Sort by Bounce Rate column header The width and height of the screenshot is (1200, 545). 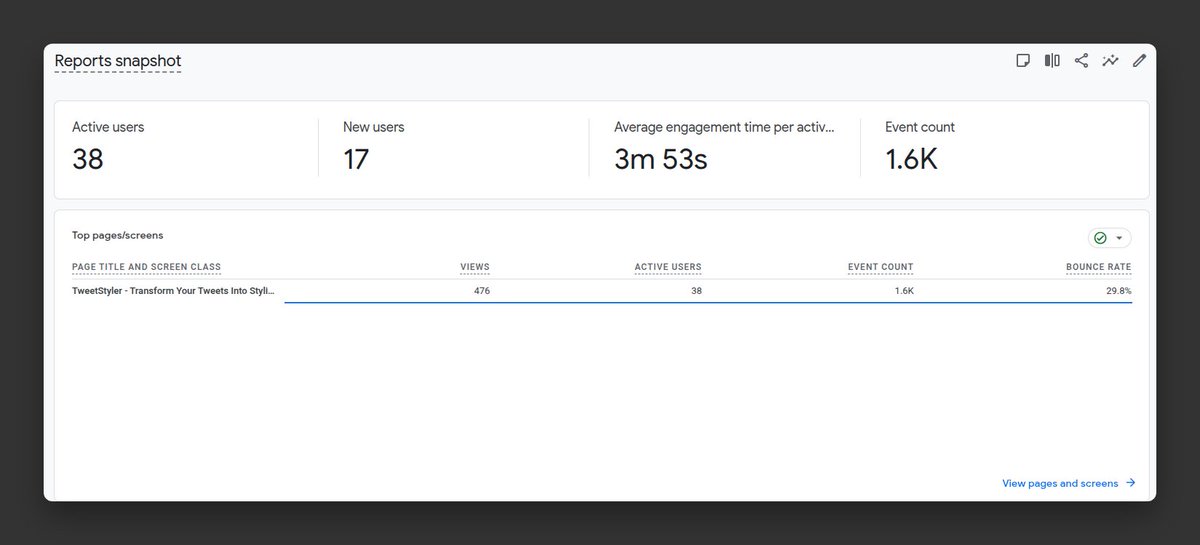tap(1099, 267)
